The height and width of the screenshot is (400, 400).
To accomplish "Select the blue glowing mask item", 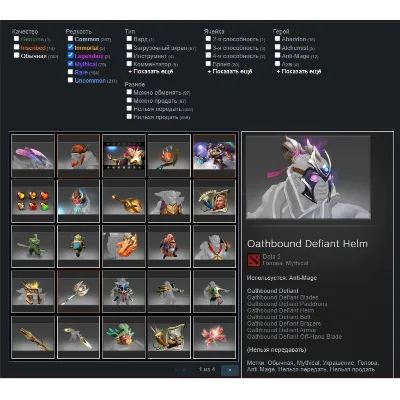I will click(x=78, y=201).
